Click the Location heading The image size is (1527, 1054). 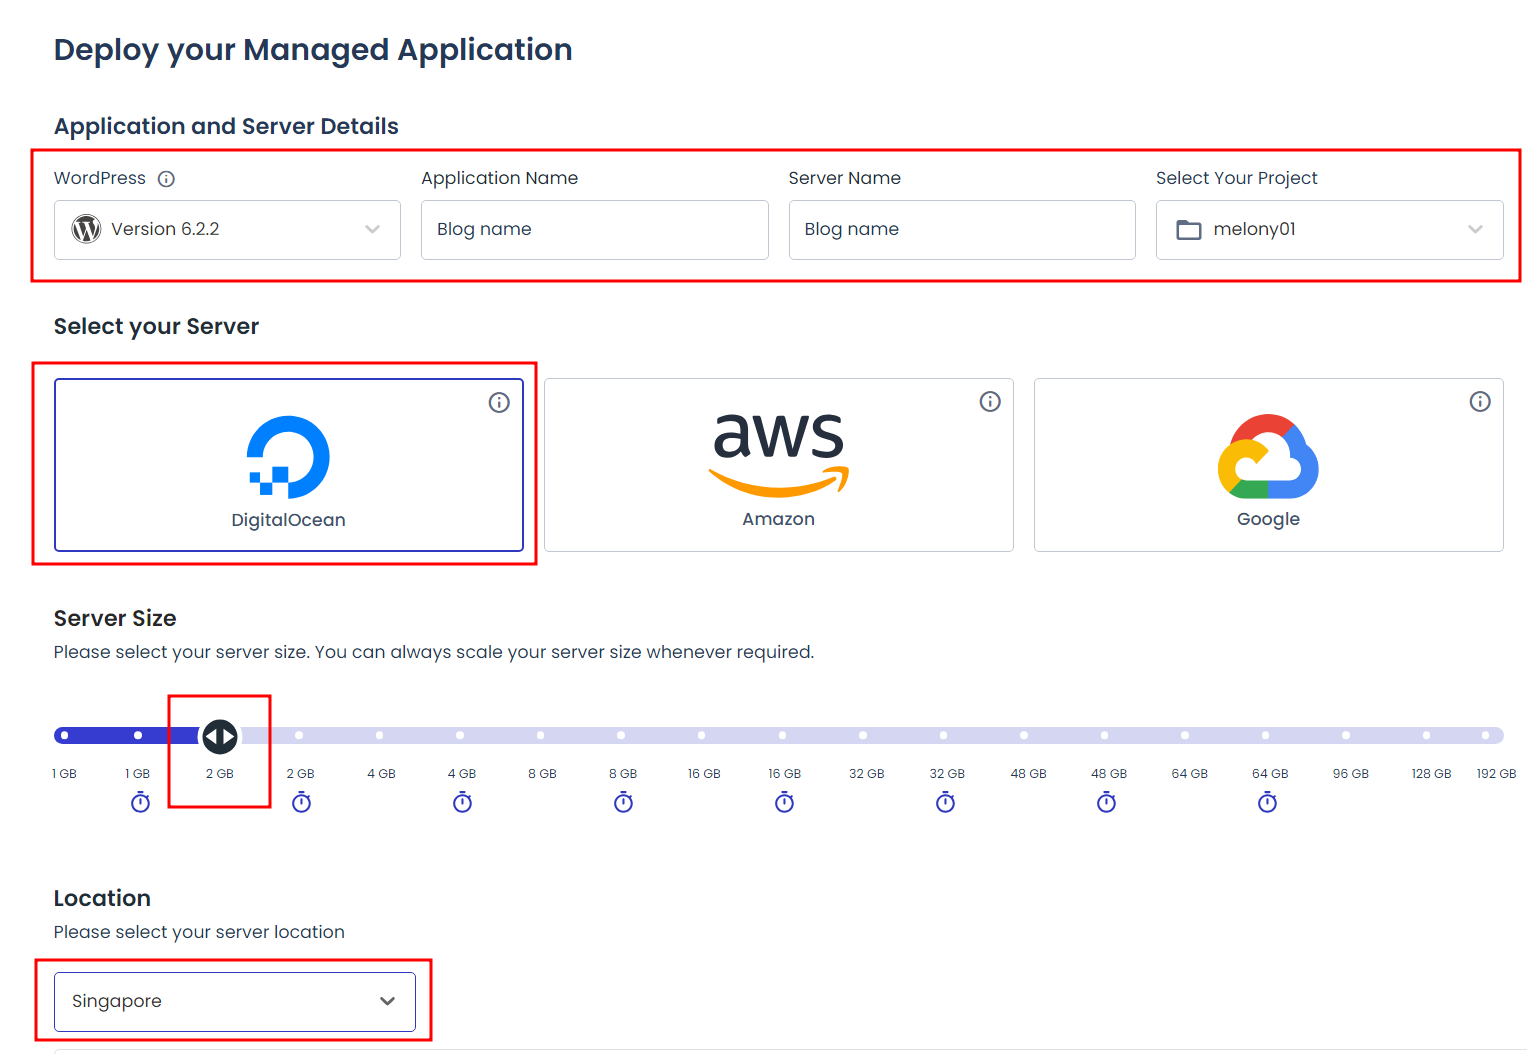click(x=102, y=898)
